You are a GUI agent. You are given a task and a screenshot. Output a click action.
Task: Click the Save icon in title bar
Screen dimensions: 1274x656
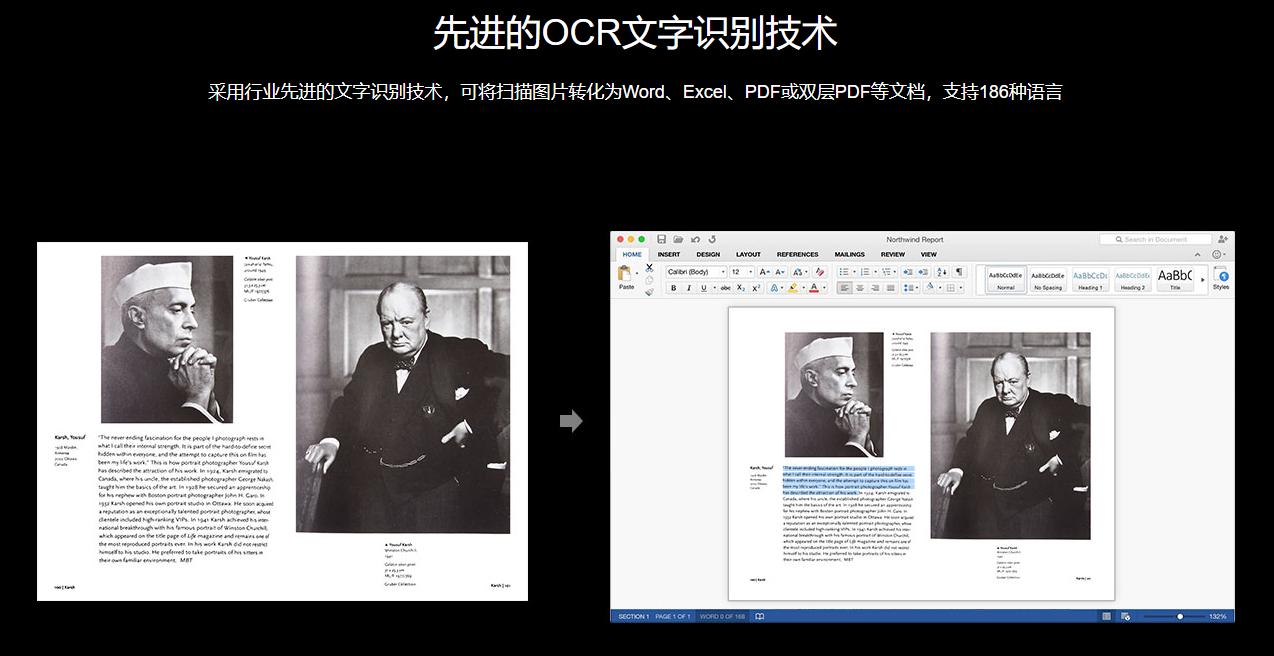[662, 240]
